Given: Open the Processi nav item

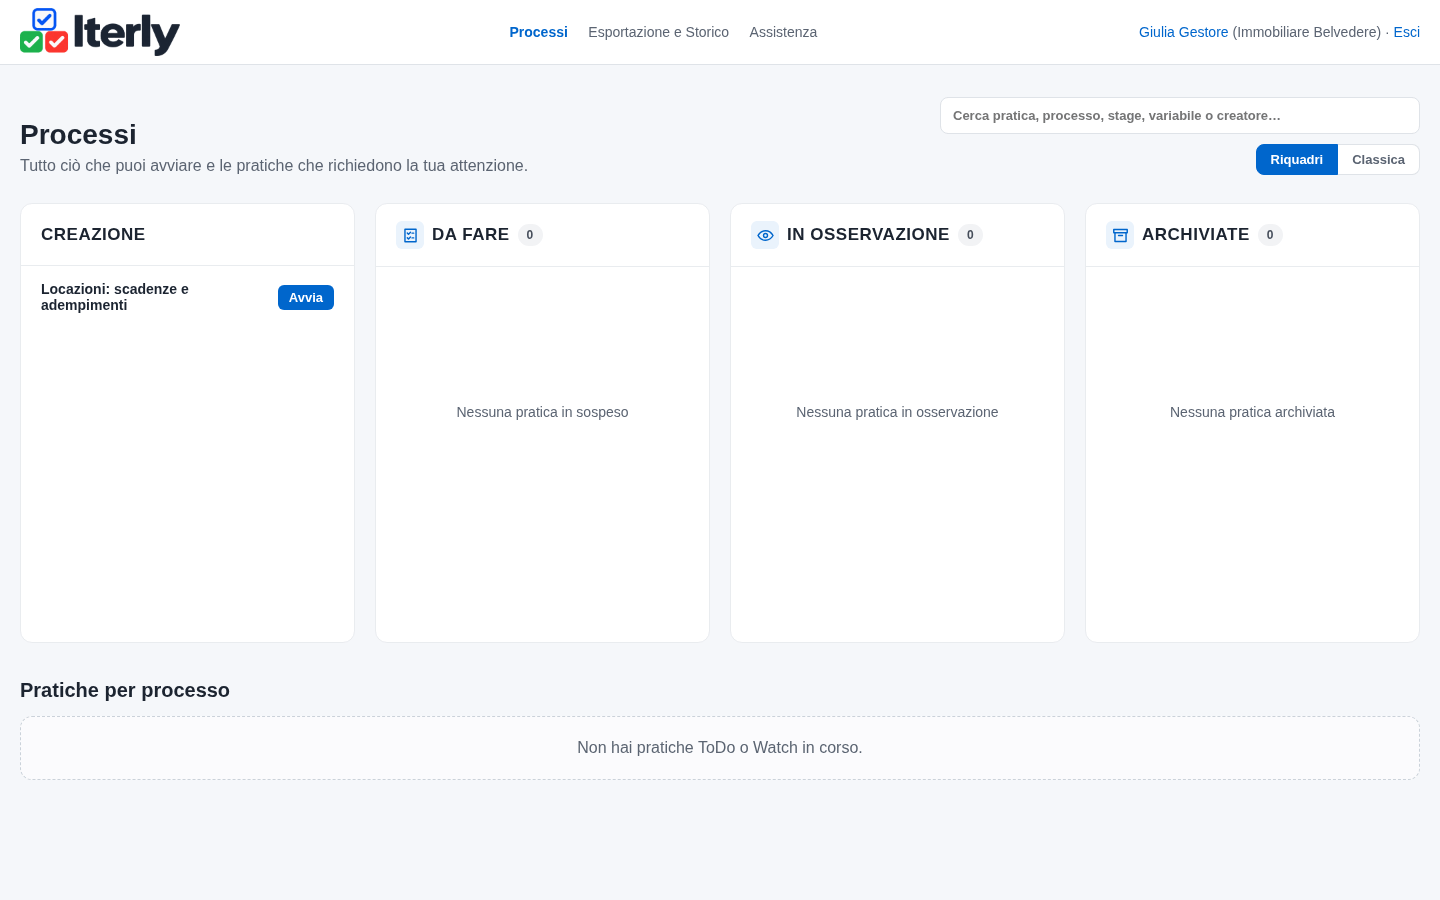Looking at the screenshot, I should click(539, 32).
